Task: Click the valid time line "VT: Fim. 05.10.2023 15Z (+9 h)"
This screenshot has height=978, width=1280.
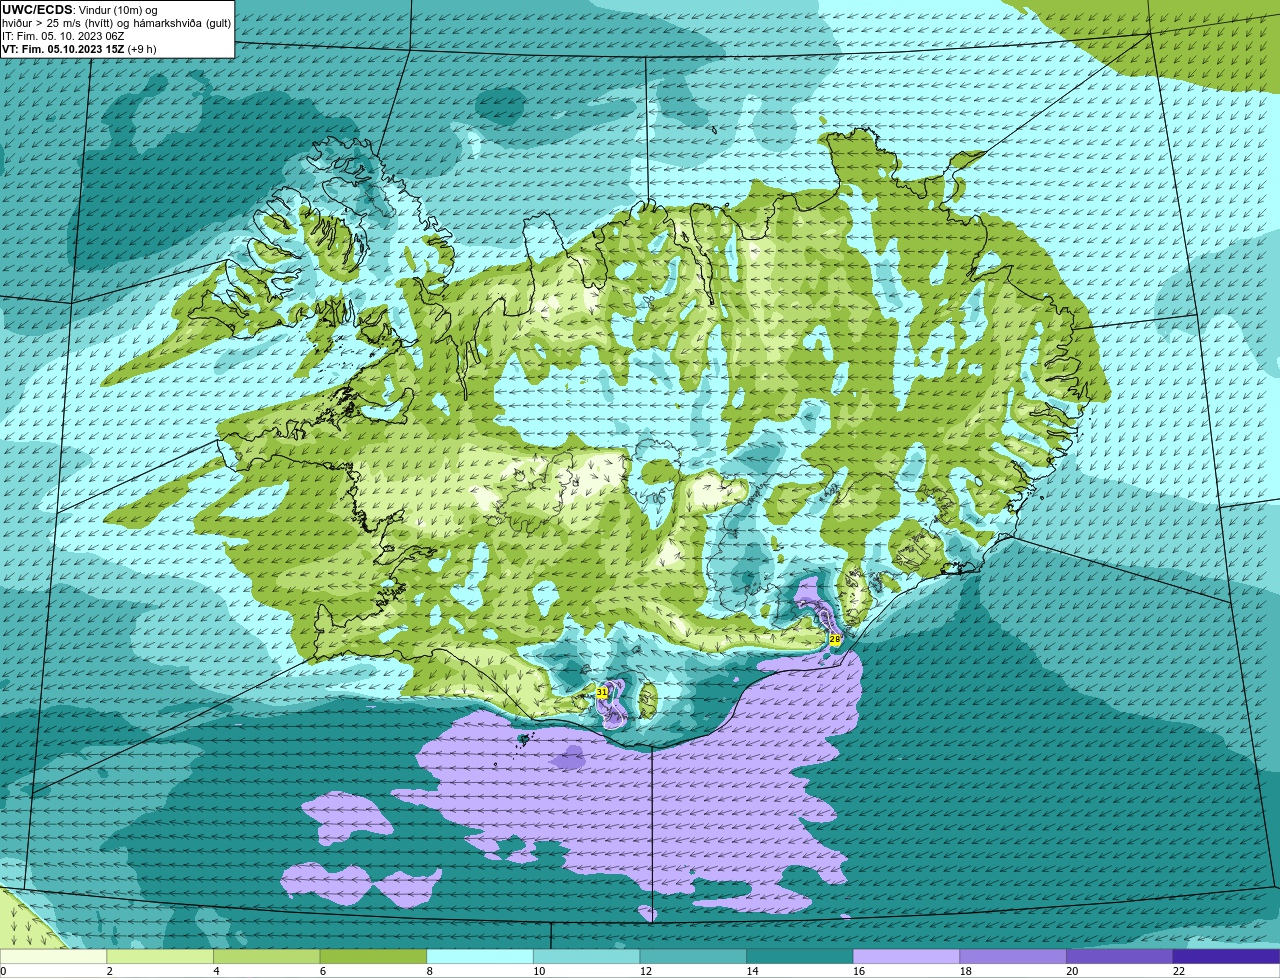Action: point(79,49)
